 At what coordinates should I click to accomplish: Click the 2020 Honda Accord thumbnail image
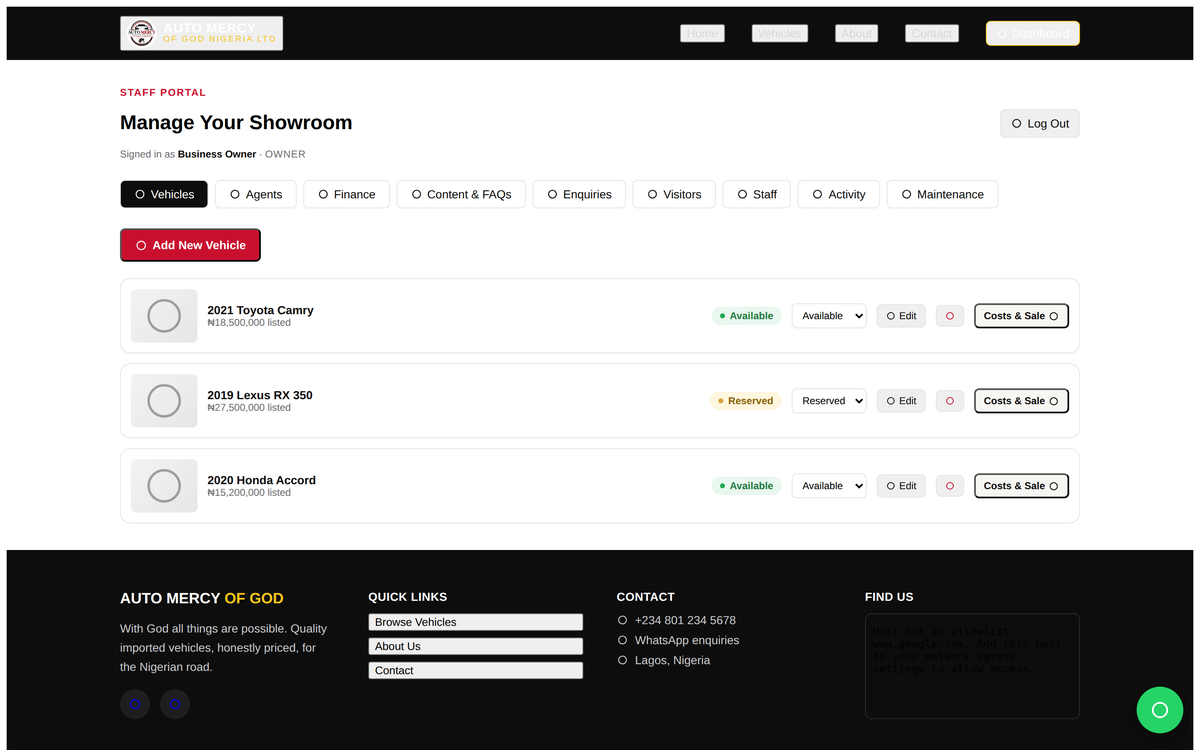click(x=164, y=486)
